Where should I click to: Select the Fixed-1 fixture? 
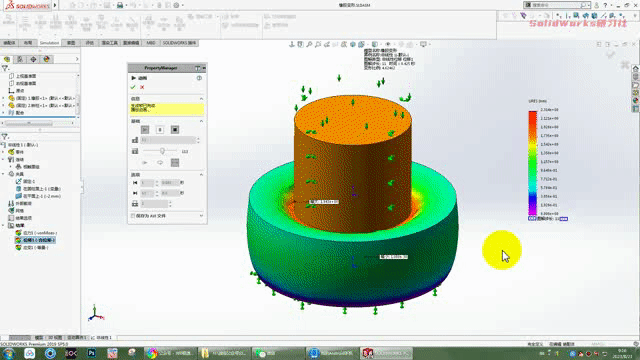[x=25, y=181]
